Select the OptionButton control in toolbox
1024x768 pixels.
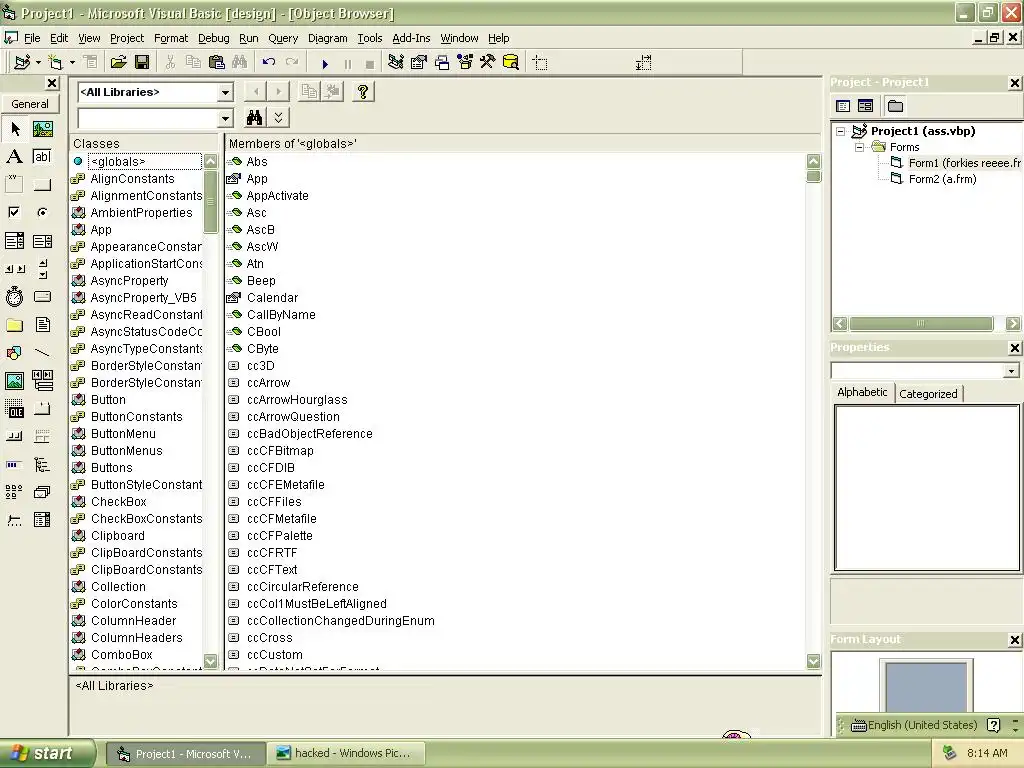pyautogui.click(x=42, y=212)
